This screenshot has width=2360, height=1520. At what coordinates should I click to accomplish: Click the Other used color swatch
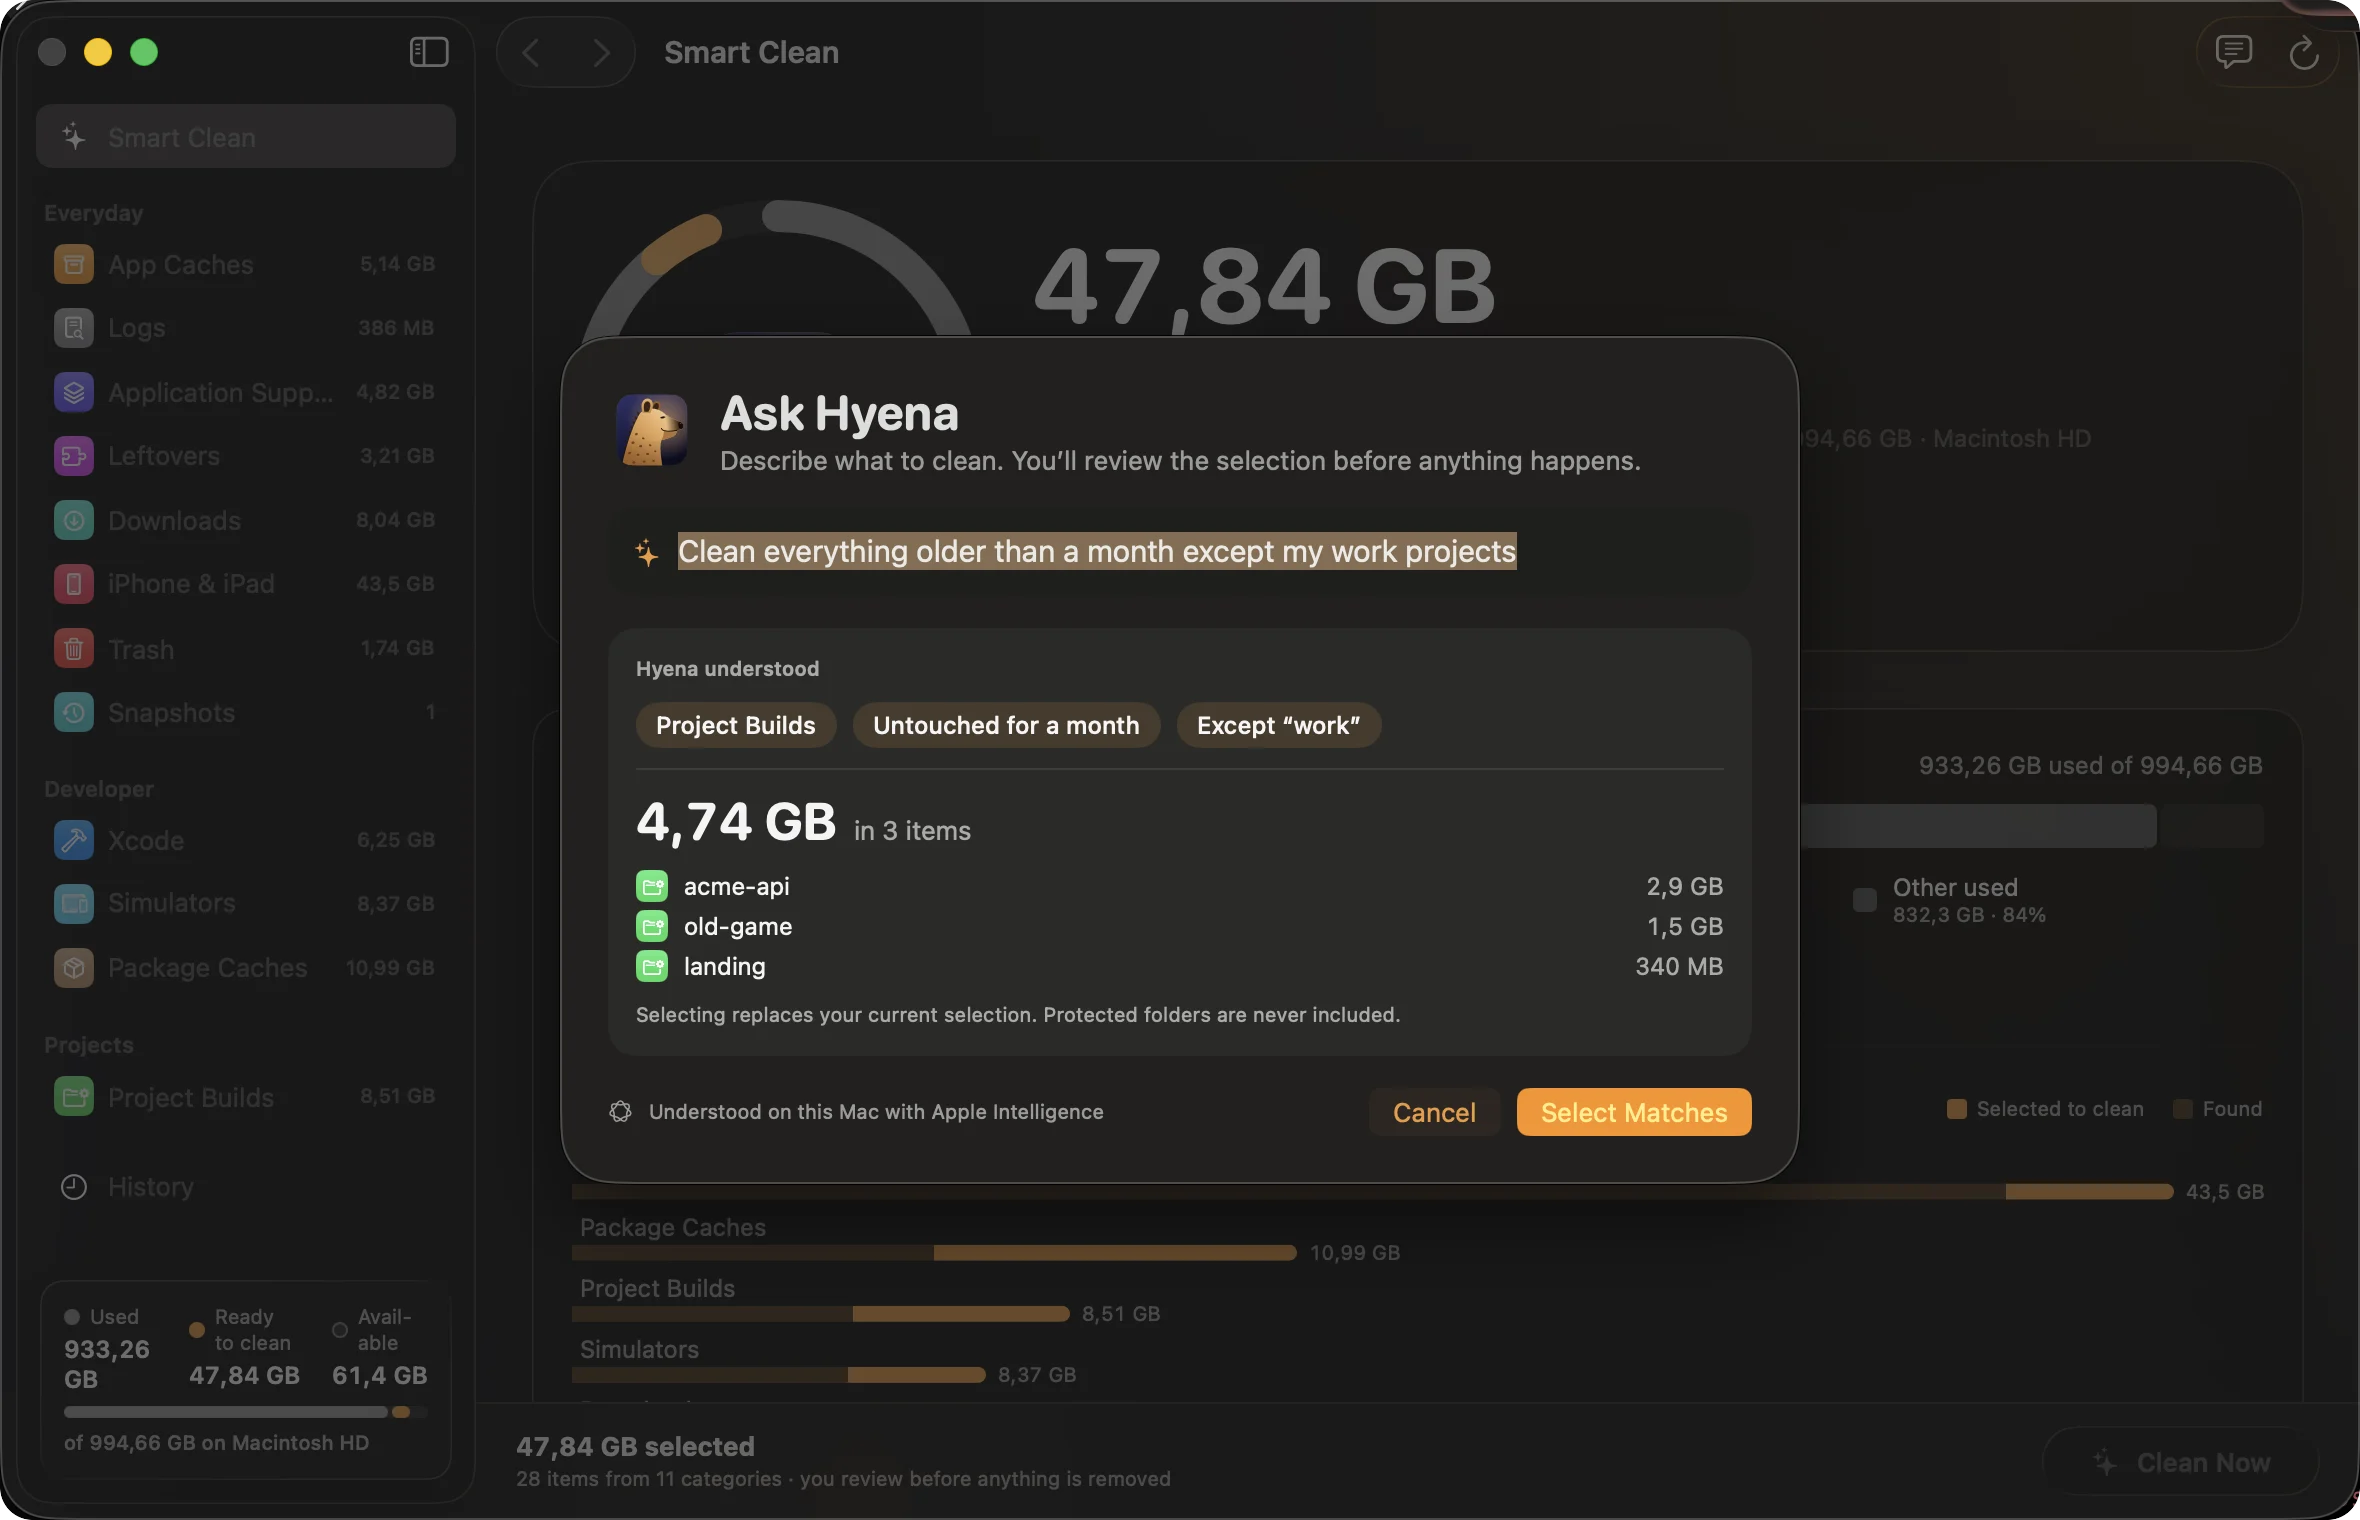pos(1865,900)
